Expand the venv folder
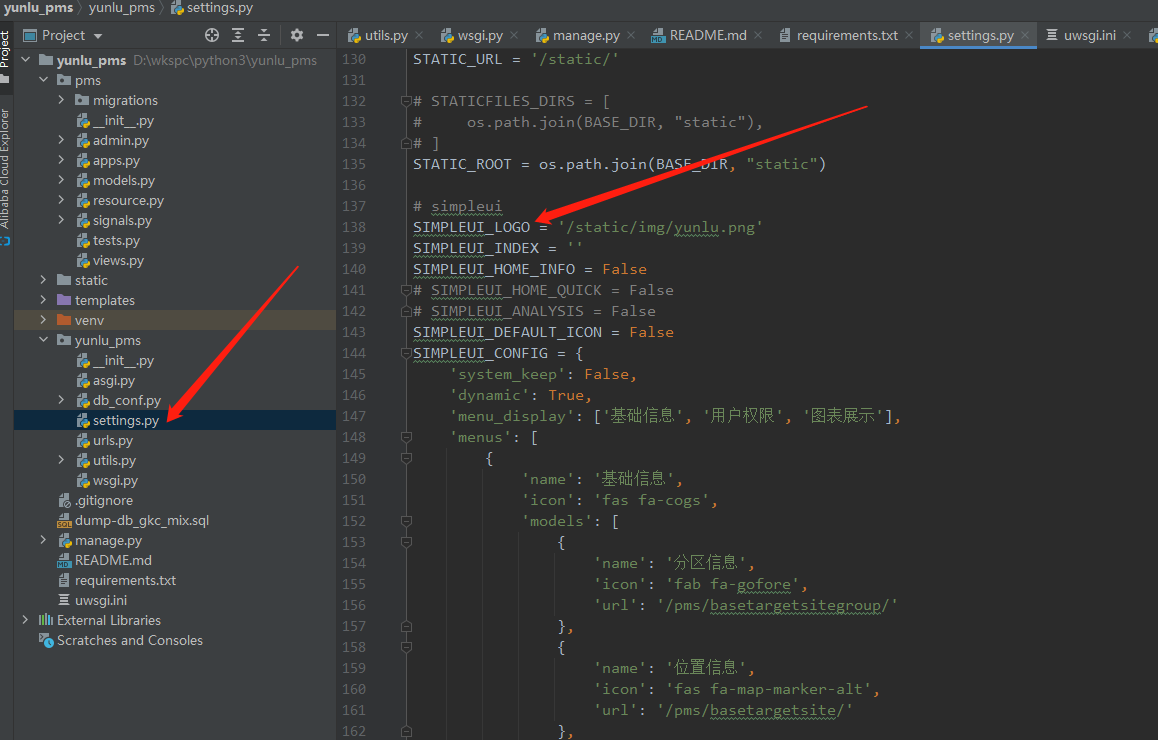Screen dimensions: 1158x740 tap(44, 320)
